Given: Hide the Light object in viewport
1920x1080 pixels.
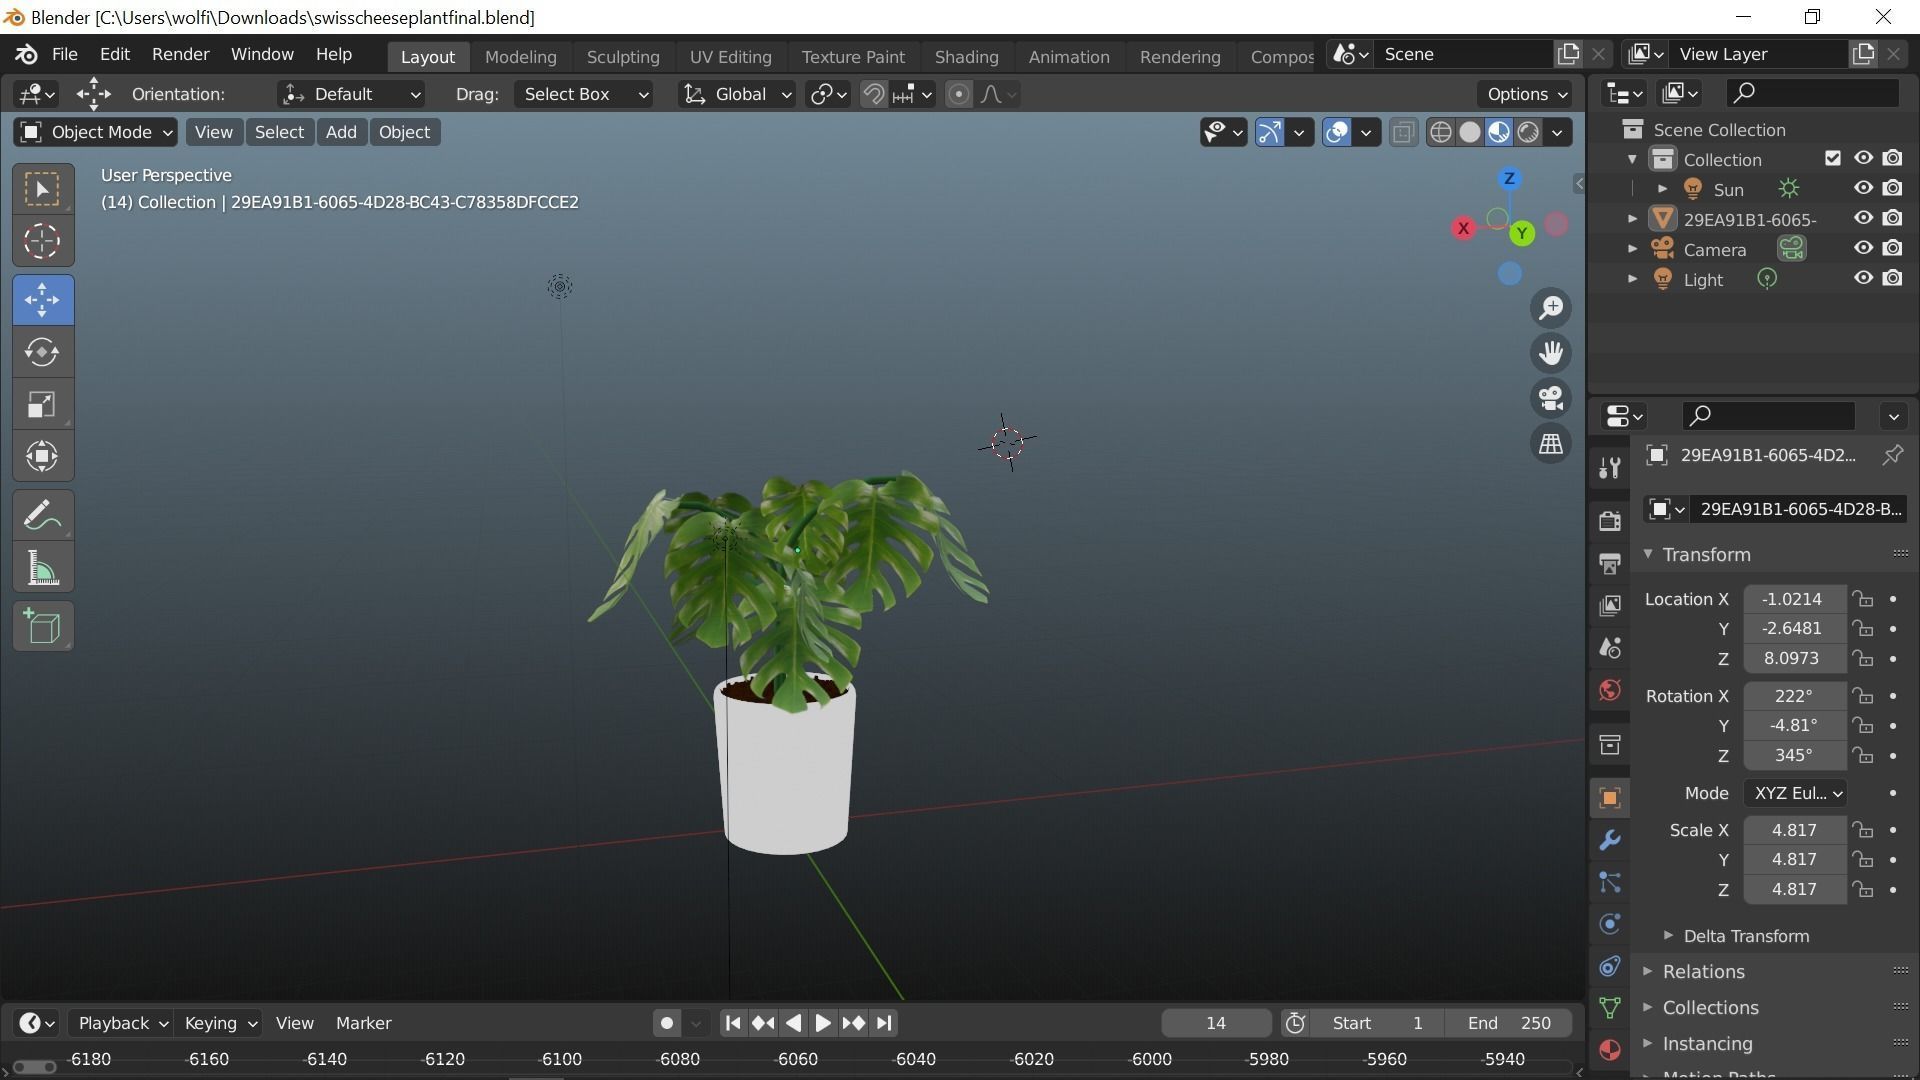Looking at the screenshot, I should tap(1863, 278).
